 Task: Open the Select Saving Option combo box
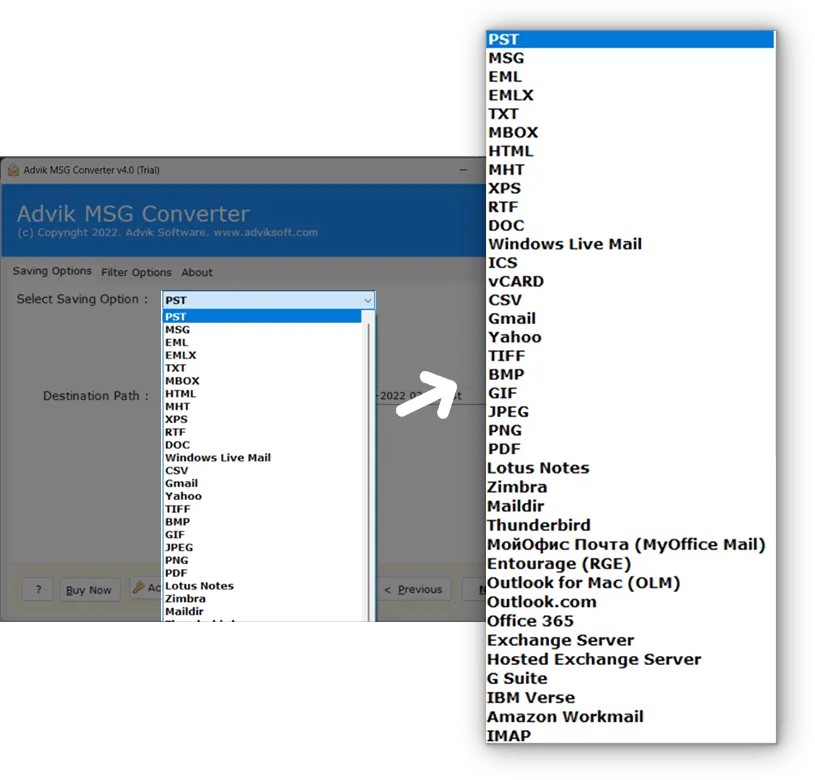[x=268, y=300]
